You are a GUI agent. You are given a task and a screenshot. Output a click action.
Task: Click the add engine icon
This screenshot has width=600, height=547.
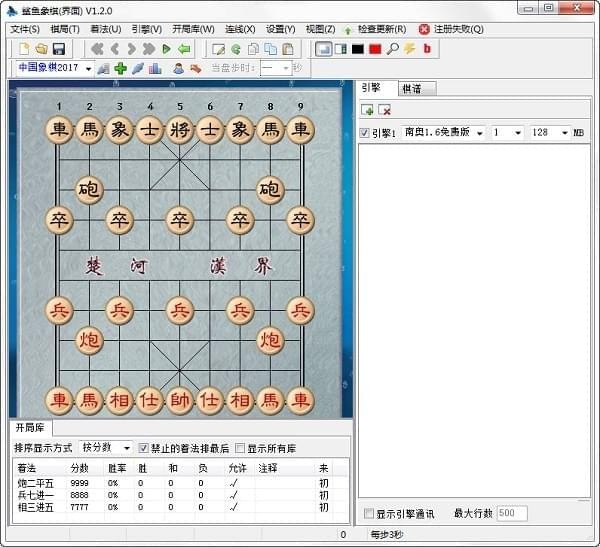pyautogui.click(x=367, y=109)
